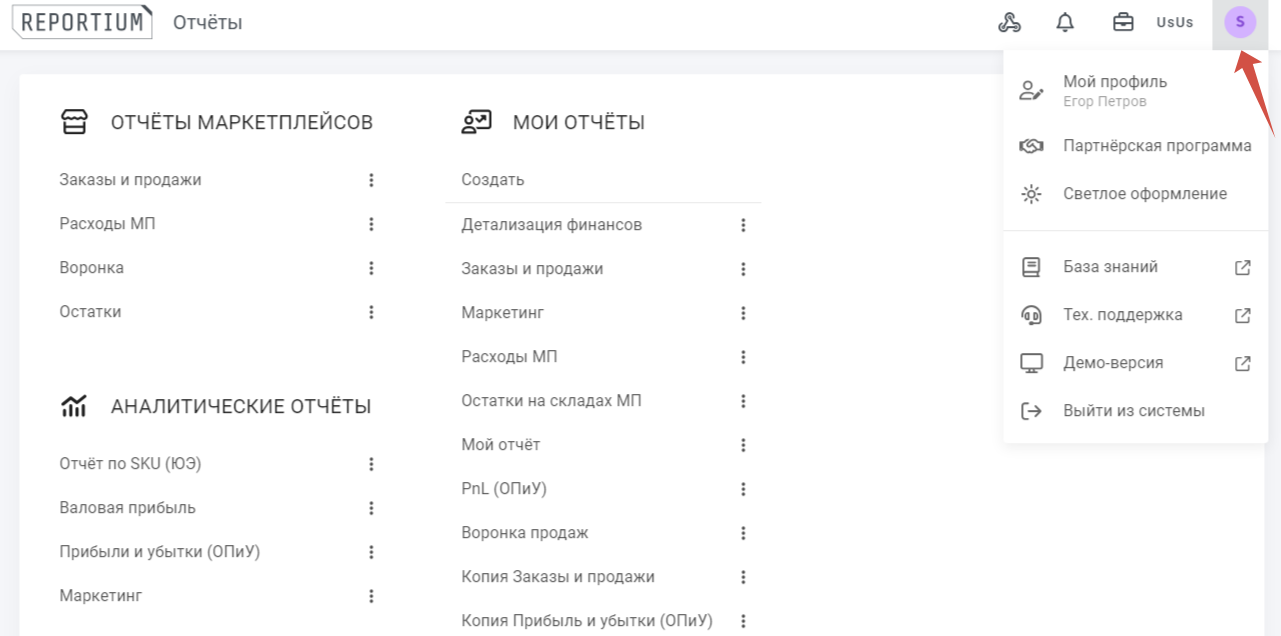Click Создать under Мои отчёты
Viewport: 1281px width, 636px height.
click(493, 180)
